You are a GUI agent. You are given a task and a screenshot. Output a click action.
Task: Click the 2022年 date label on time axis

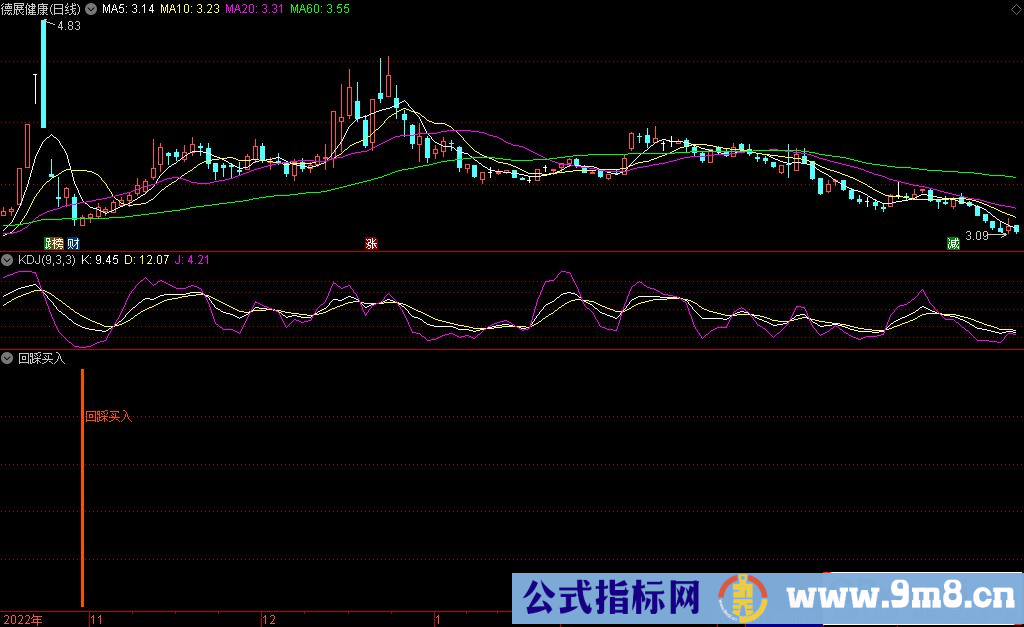23,620
